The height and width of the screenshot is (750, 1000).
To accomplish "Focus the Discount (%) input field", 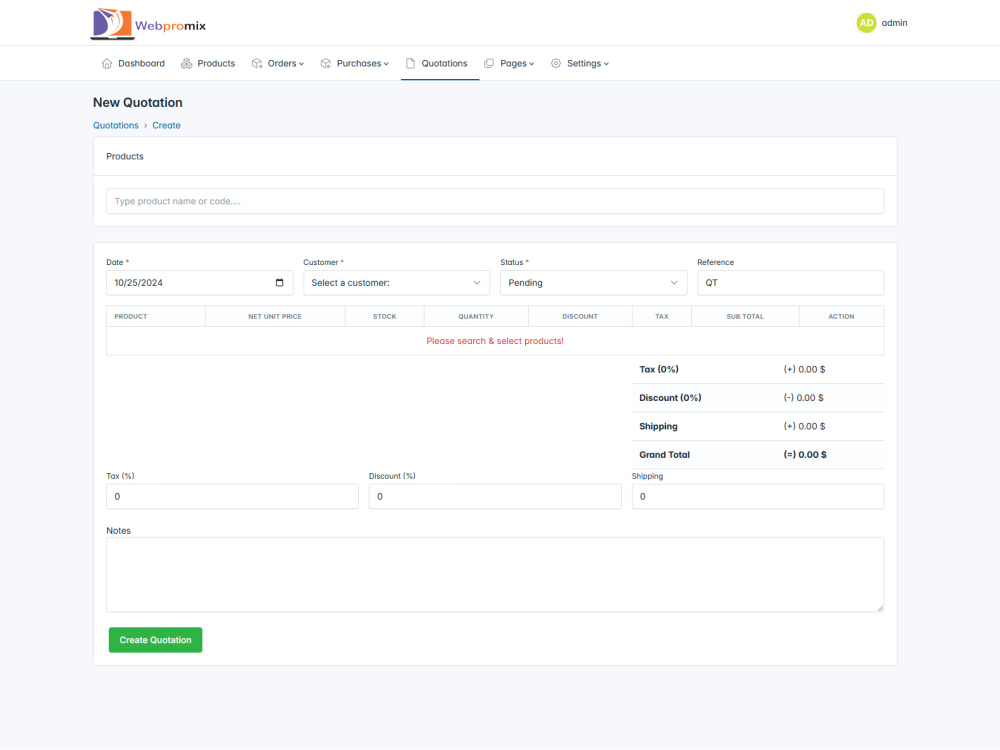I will click(495, 496).
